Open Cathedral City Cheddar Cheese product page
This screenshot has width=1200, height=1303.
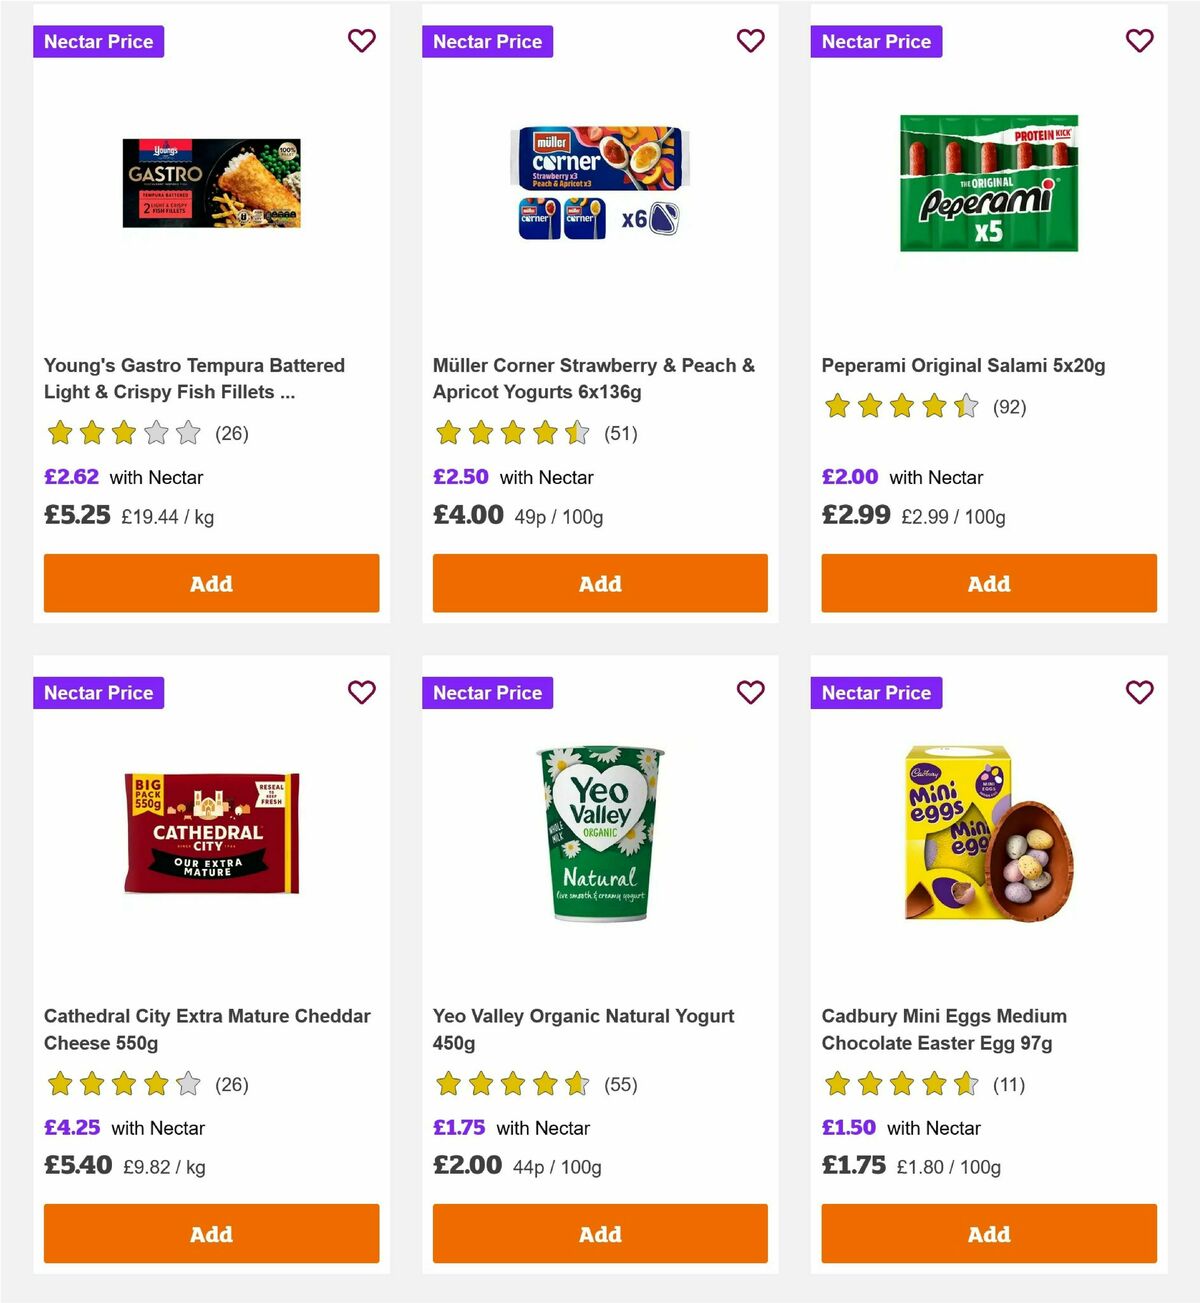(x=207, y=1028)
